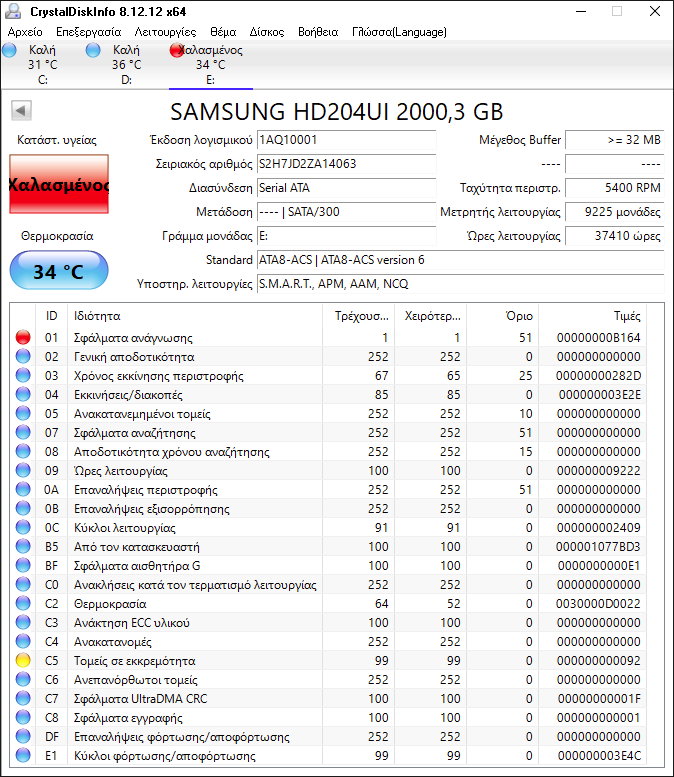Select the Από τον κατασκευαστή attribute row
The image size is (674, 777).
click(x=330, y=547)
